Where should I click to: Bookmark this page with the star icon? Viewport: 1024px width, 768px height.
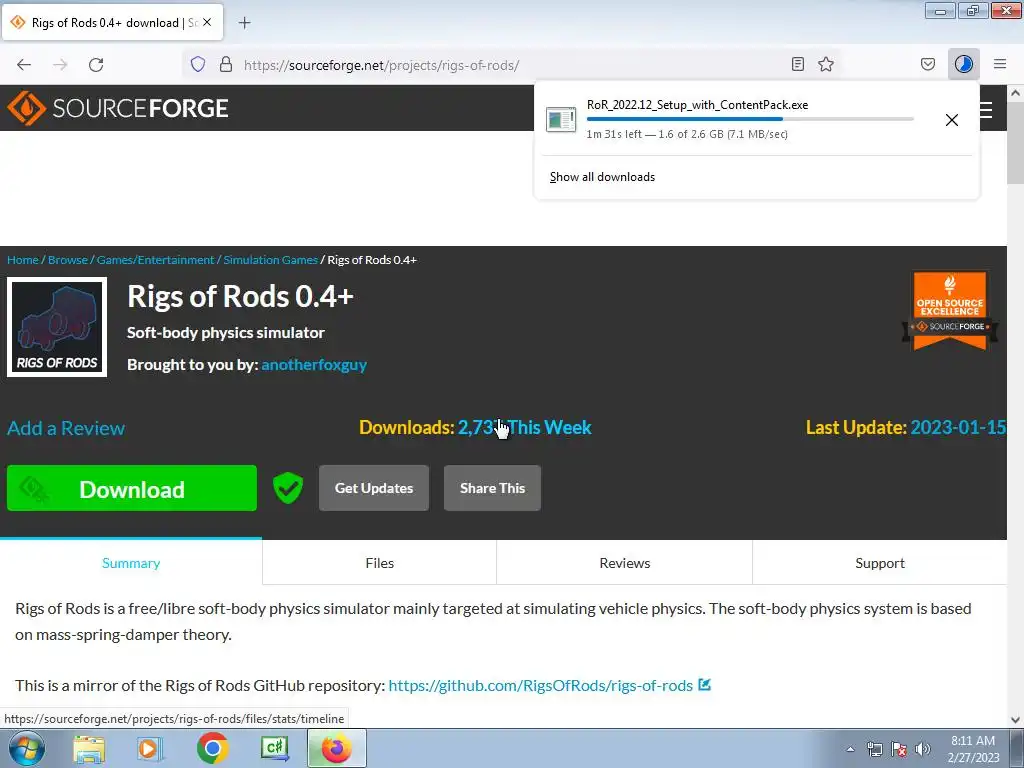[x=826, y=64]
